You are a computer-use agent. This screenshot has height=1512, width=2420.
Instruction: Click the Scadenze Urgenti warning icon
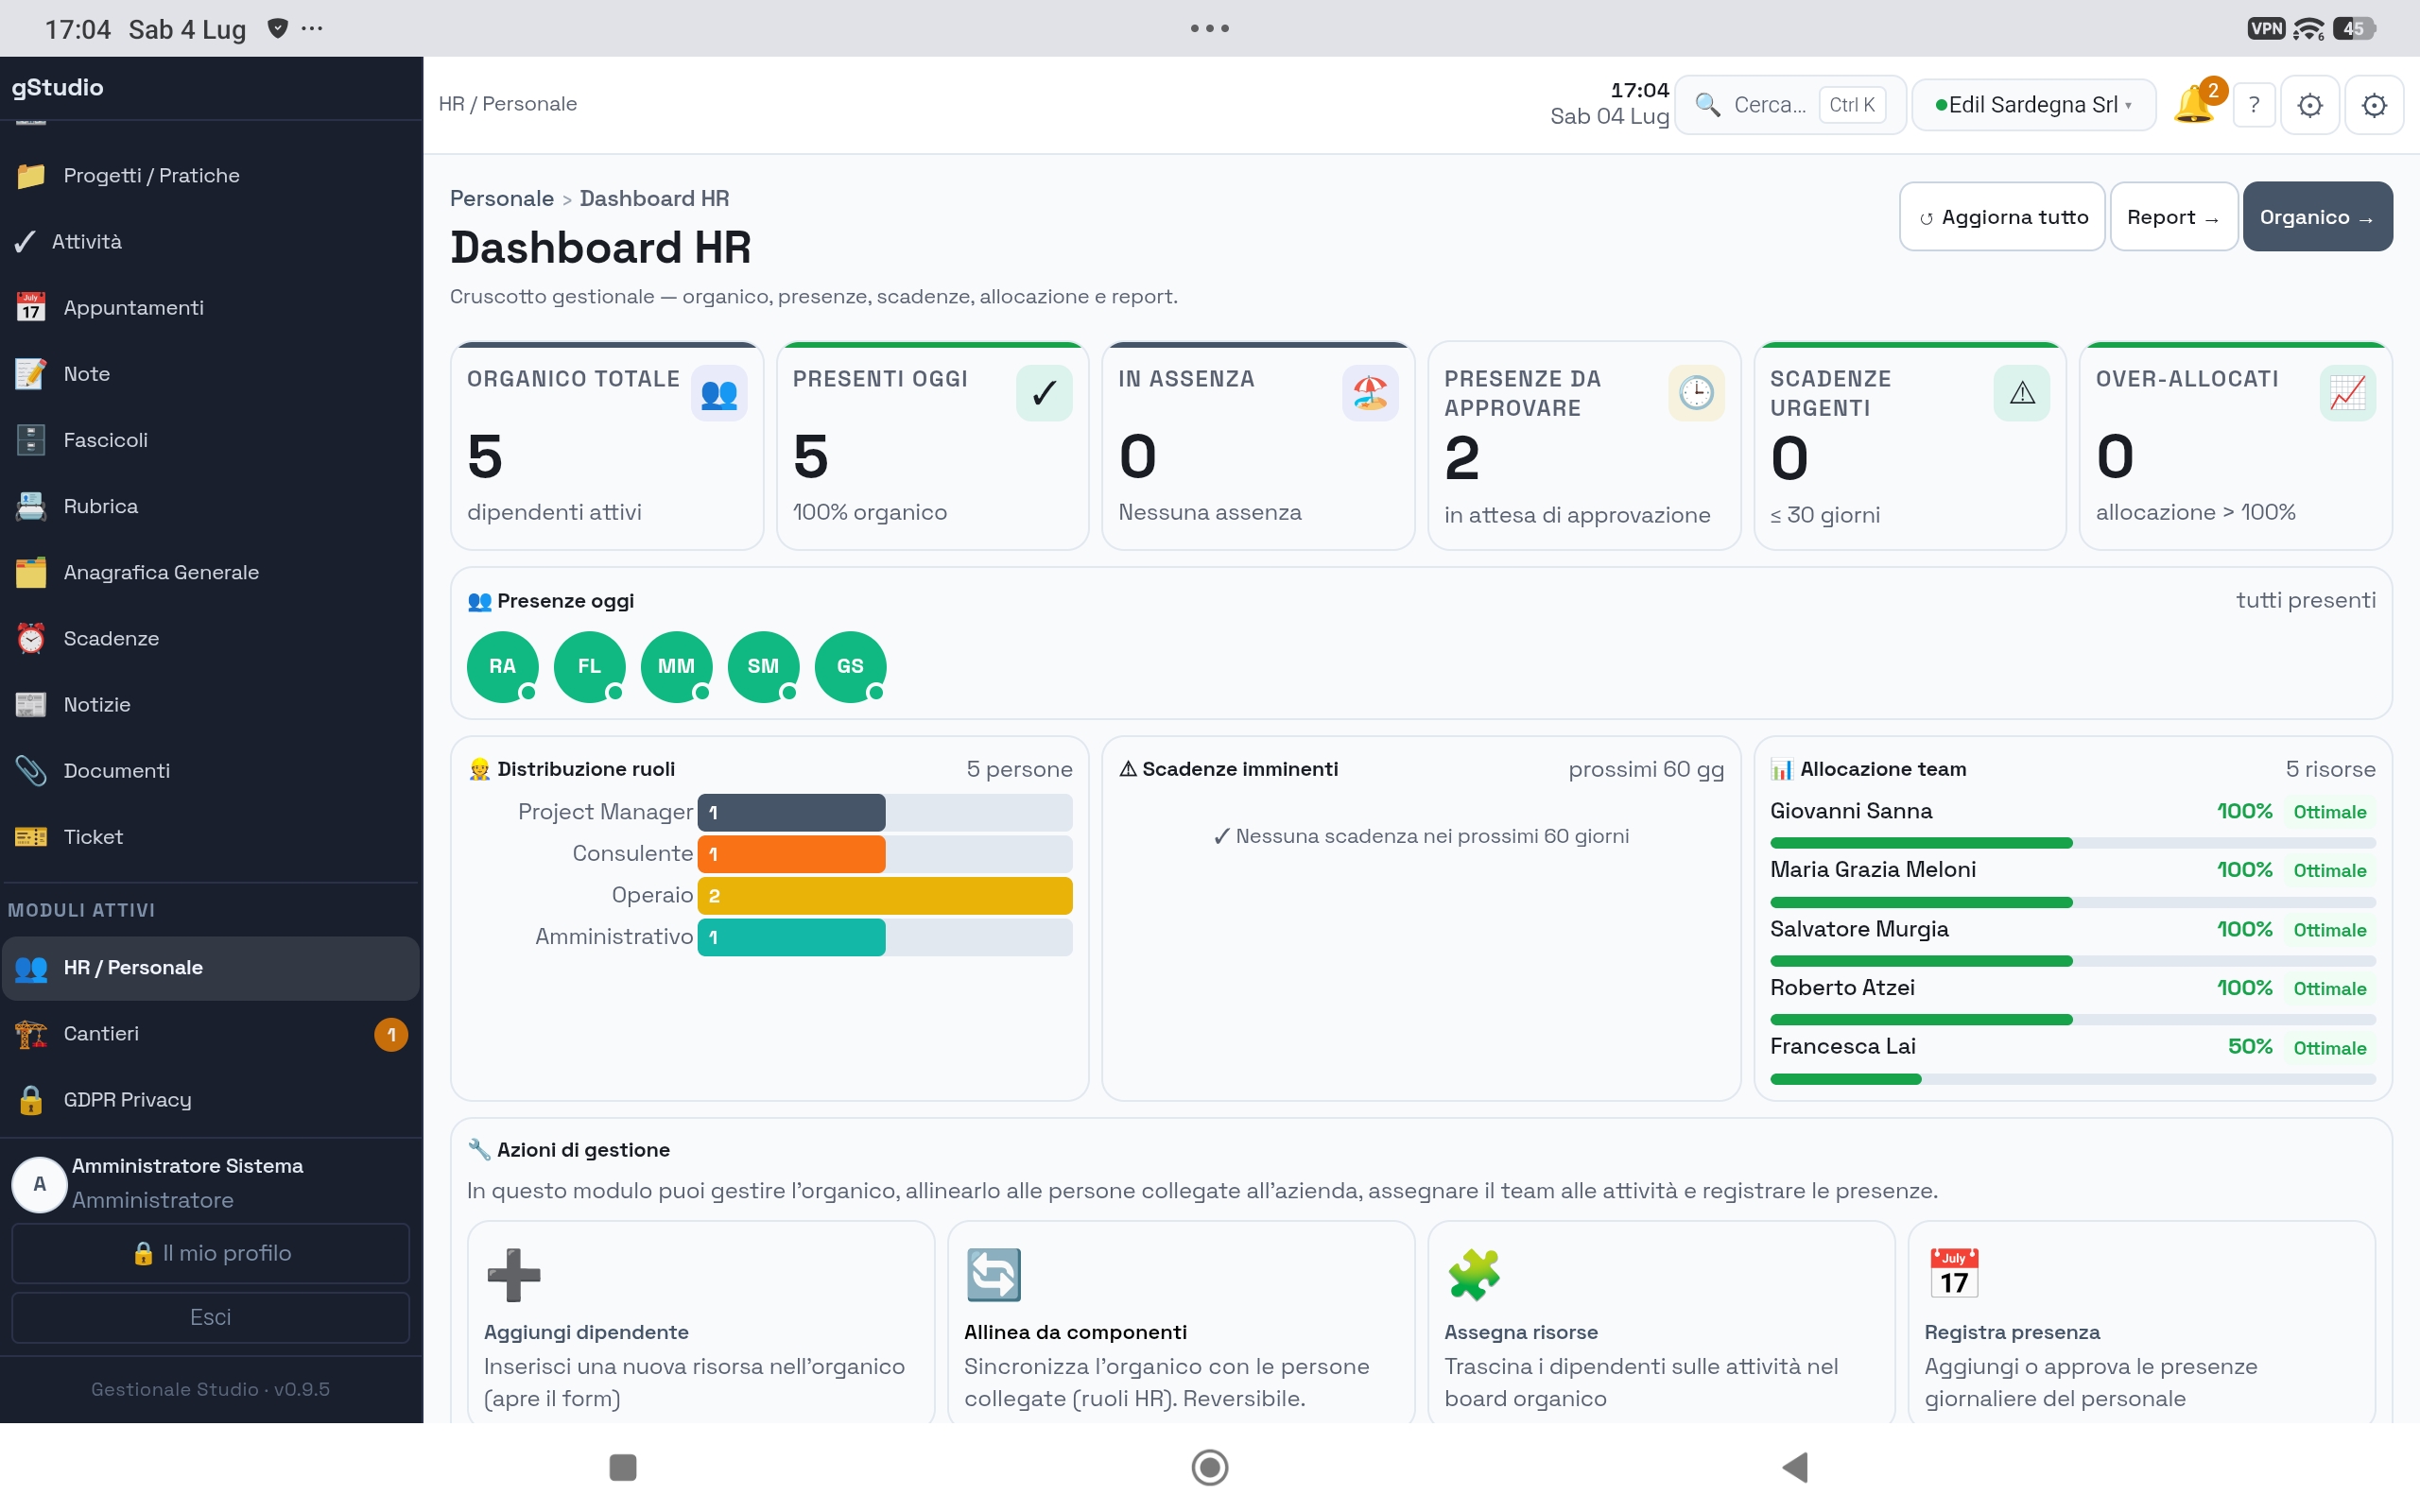(x=2022, y=393)
